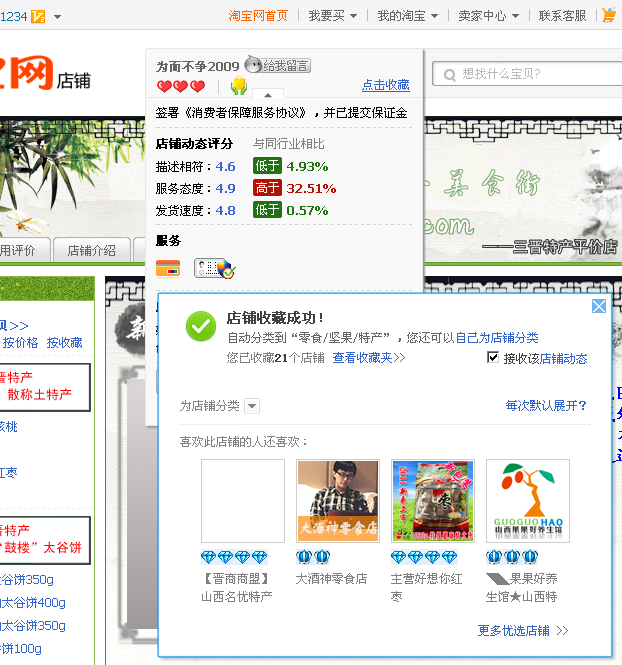This screenshot has height=665, width=622.
Task: Expand the 卖家中心 menu
Action: tap(488, 16)
